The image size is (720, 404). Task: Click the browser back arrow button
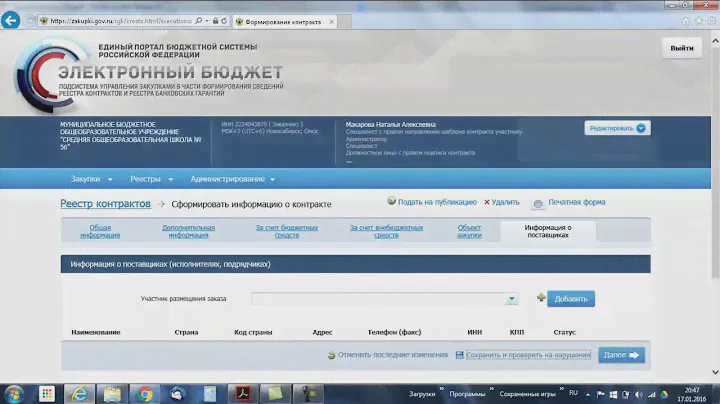click(12, 19)
